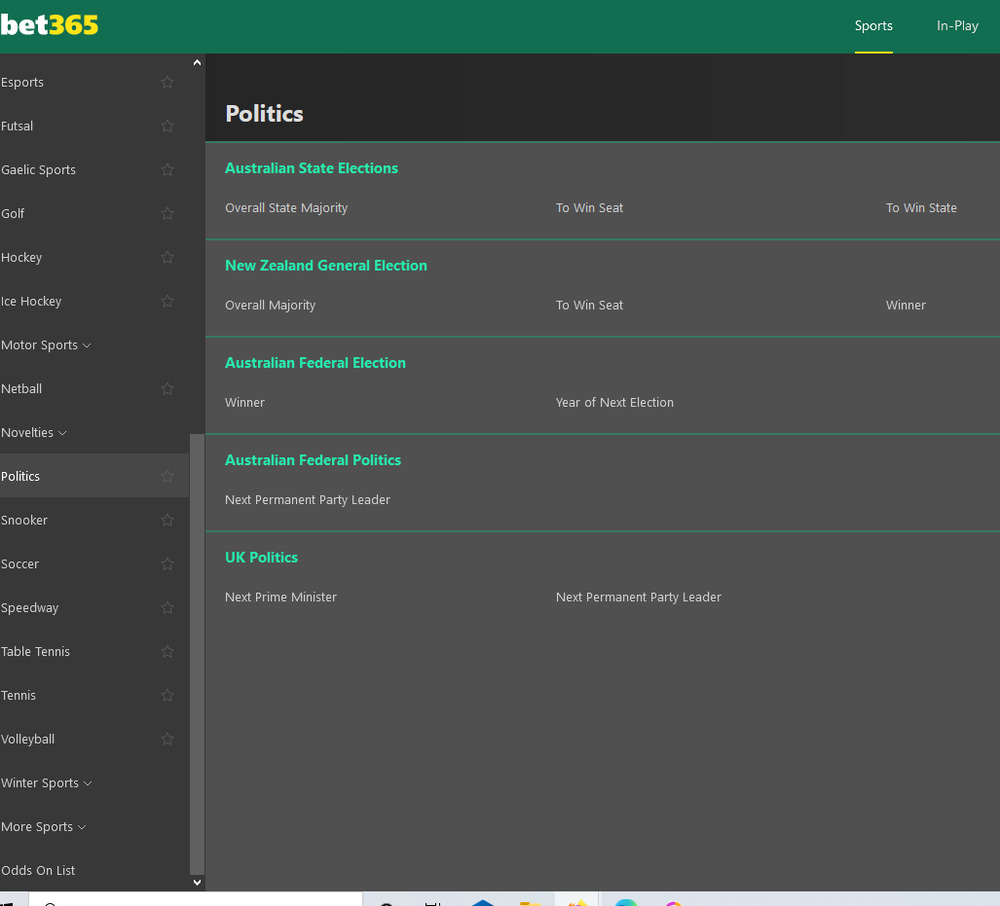Click the bet365 logo
This screenshot has width=1000, height=906.
pos(50,25)
